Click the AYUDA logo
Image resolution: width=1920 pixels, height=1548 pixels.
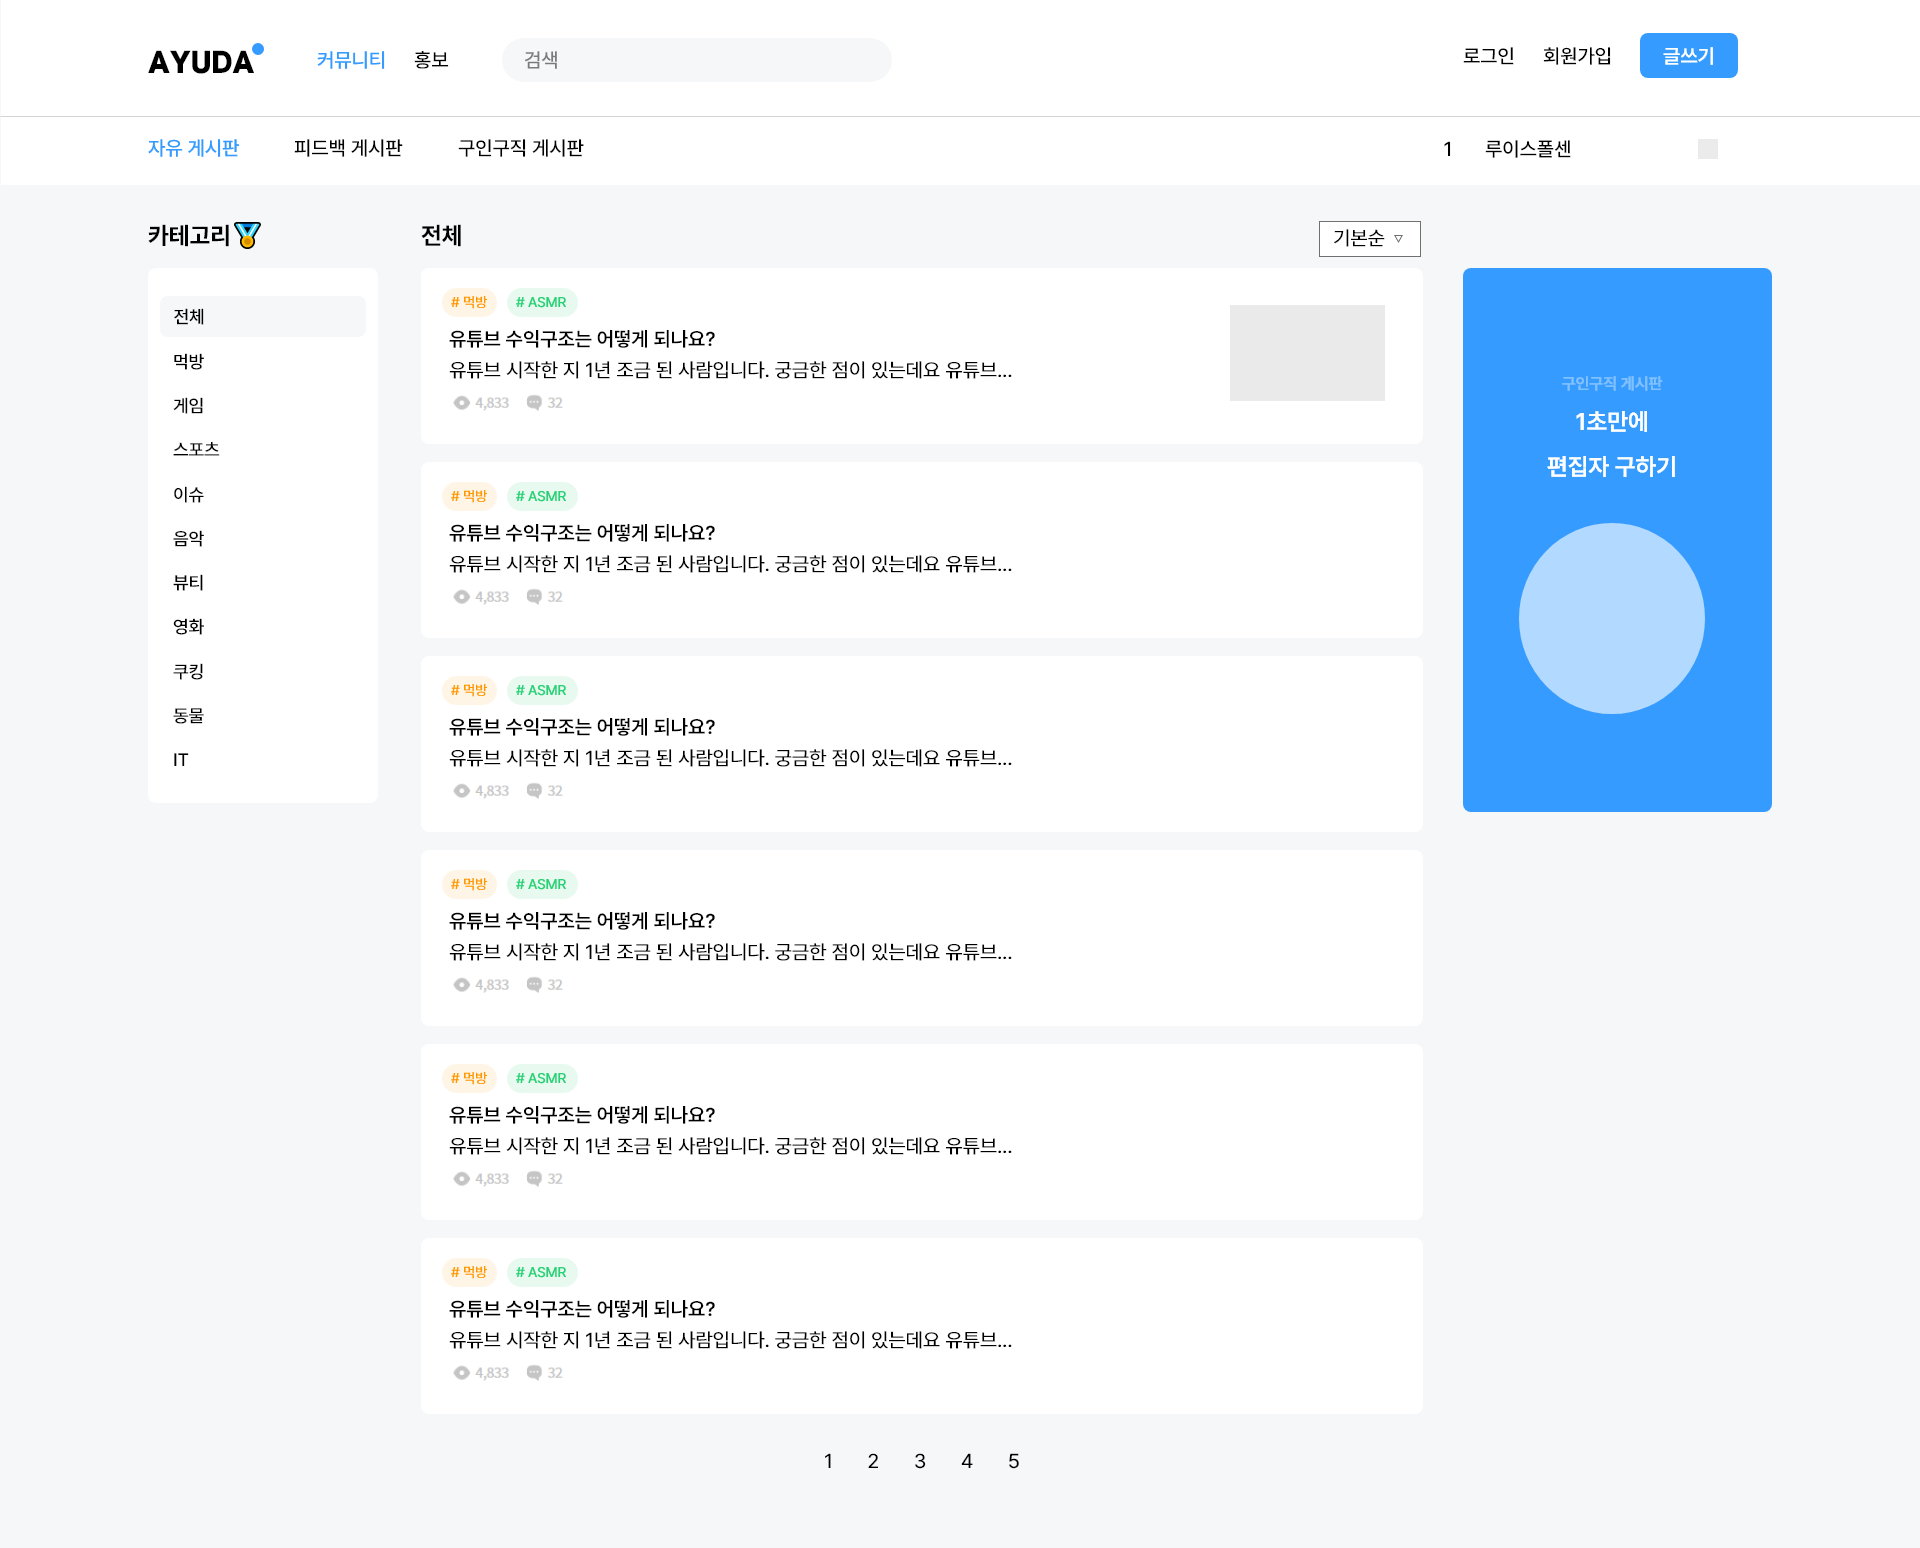click(204, 60)
